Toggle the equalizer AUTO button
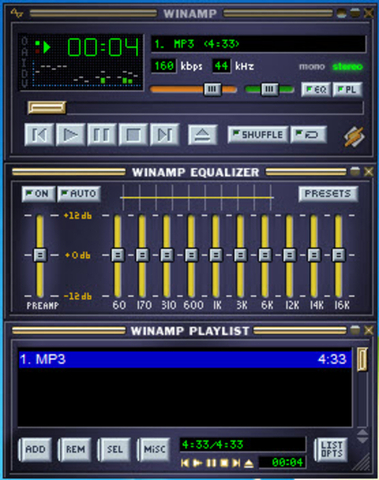 click(x=79, y=194)
